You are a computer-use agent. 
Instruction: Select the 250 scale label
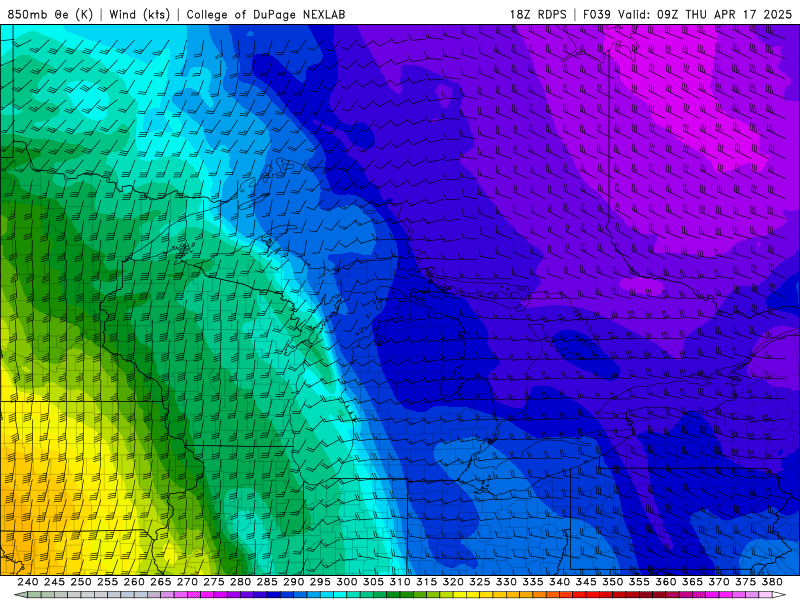click(x=81, y=582)
